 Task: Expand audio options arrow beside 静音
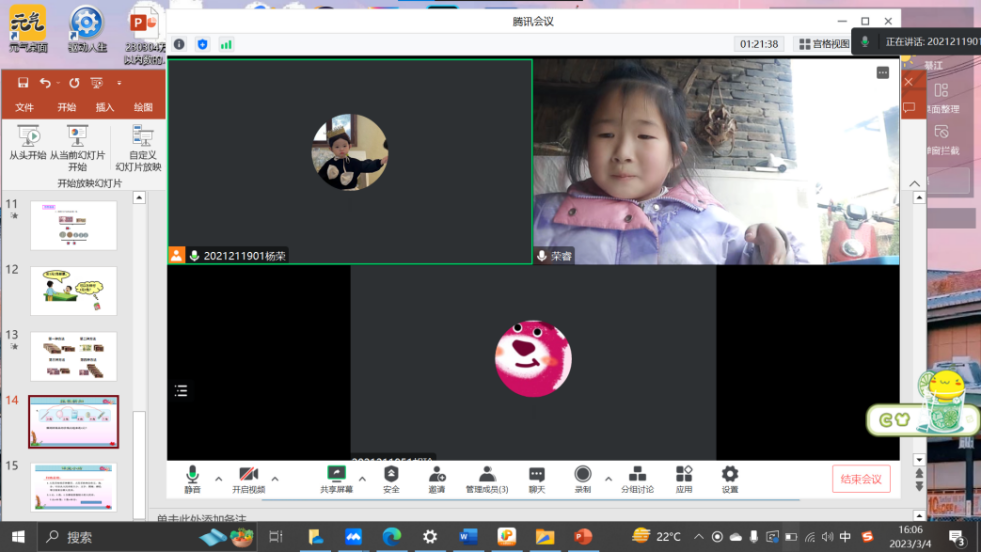pos(219,479)
